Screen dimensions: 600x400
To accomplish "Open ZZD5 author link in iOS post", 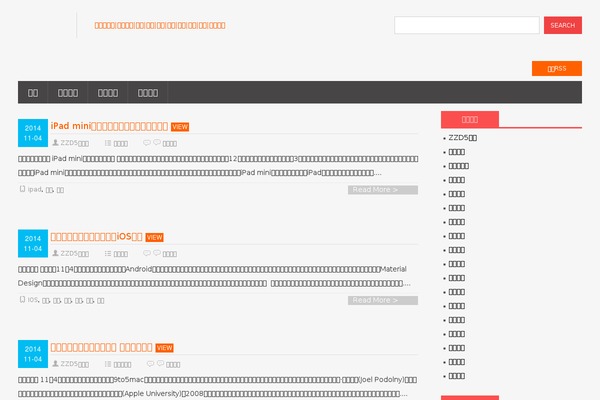I will point(75,254).
